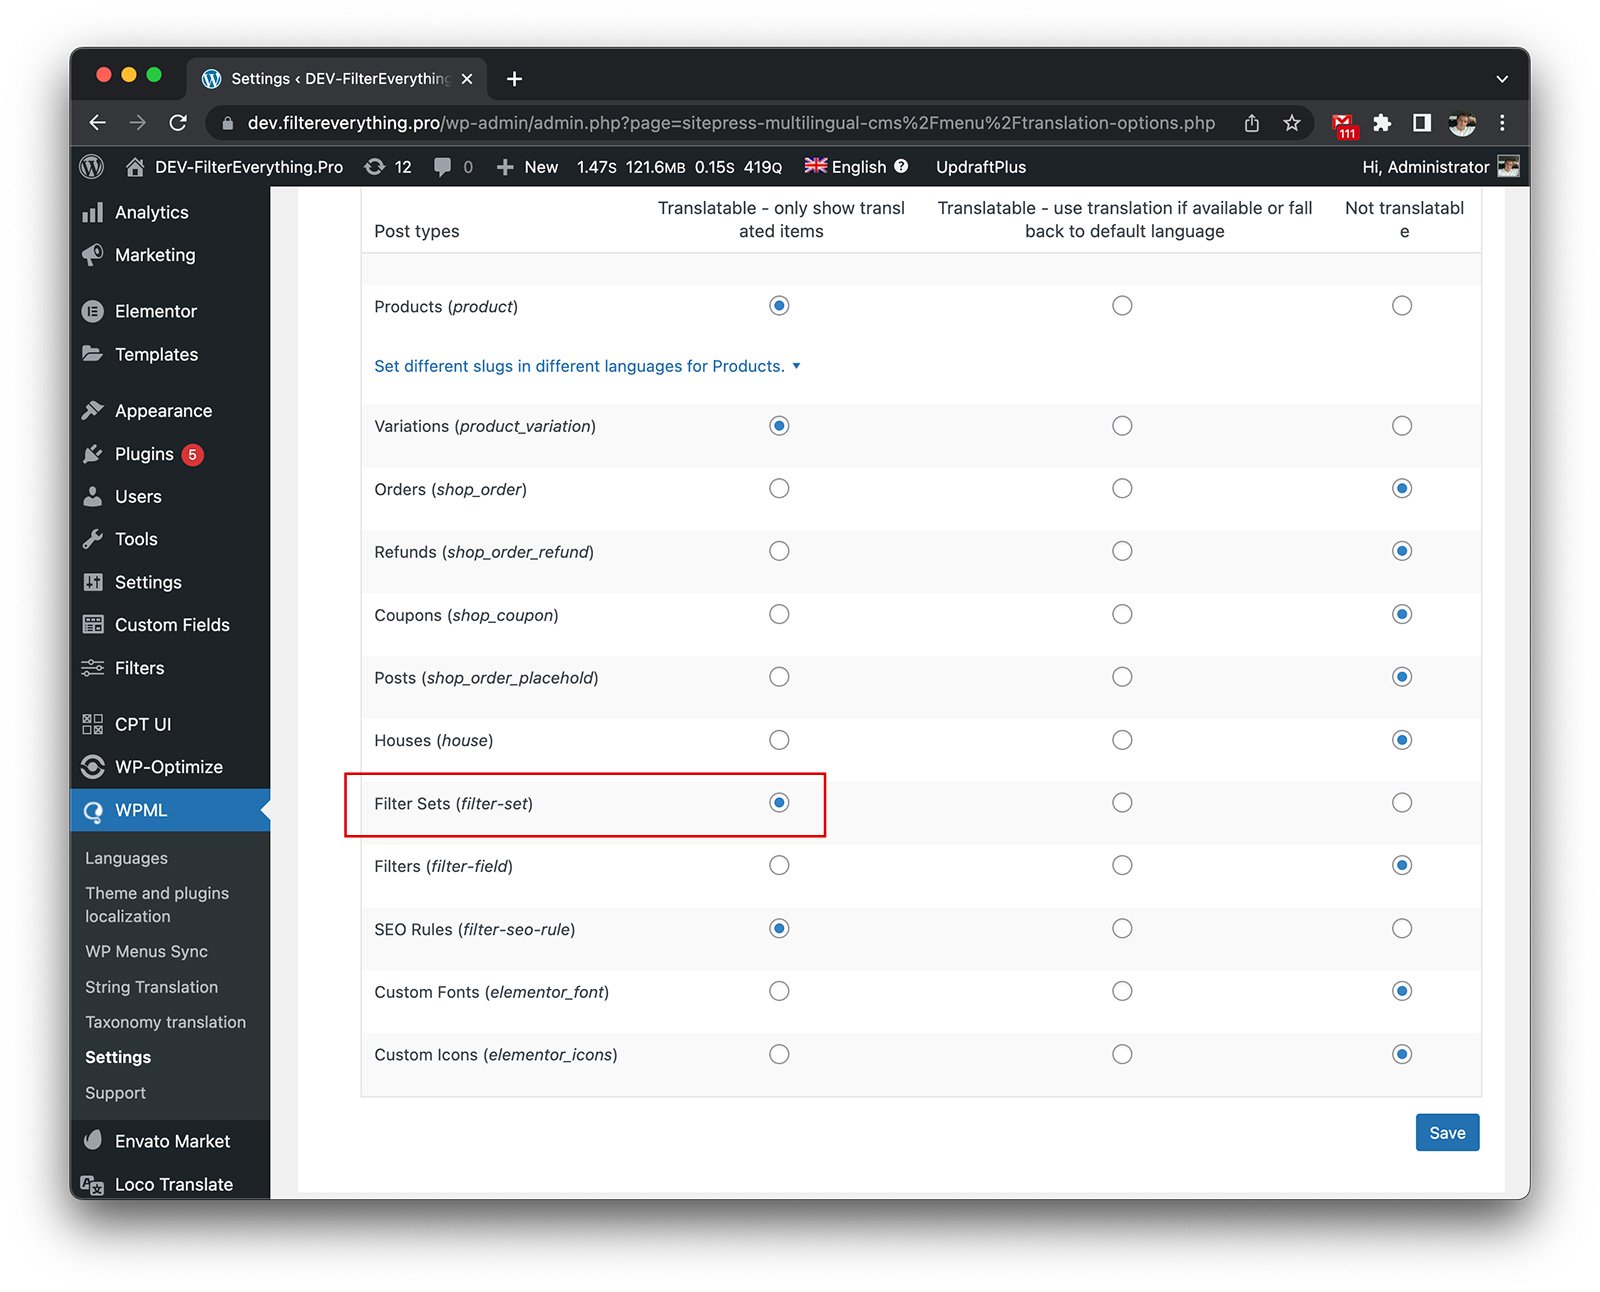Open UpdraftPlus from the admin bar
The height and width of the screenshot is (1292, 1600).
980,167
